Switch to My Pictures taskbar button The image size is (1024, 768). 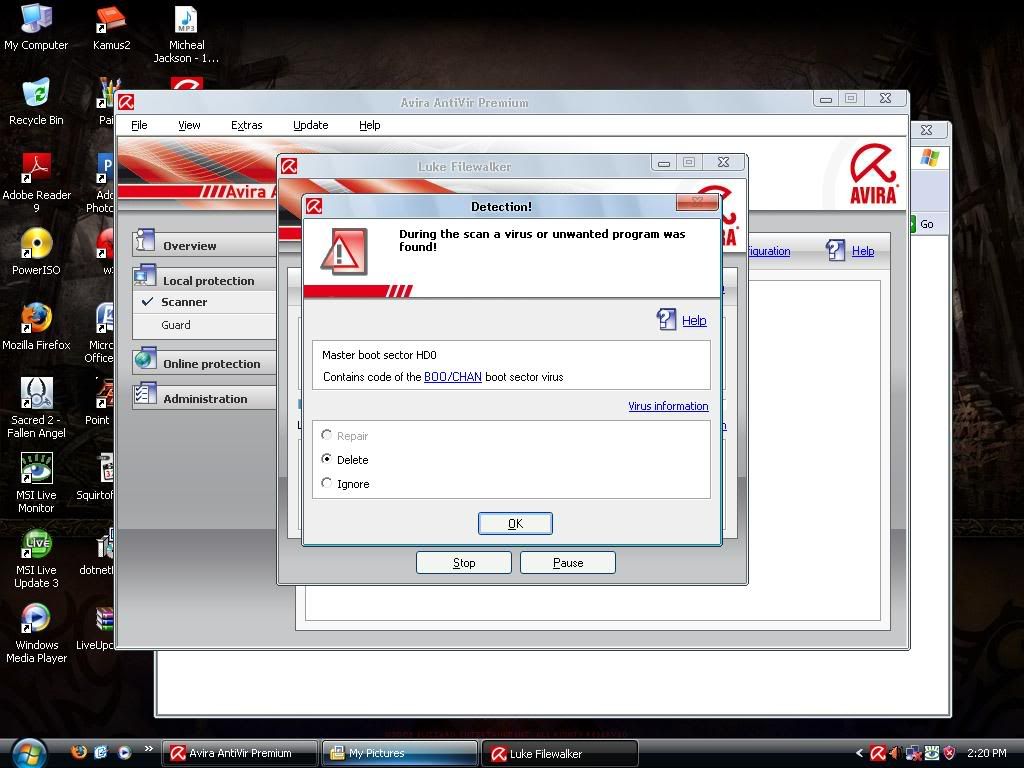(400, 753)
